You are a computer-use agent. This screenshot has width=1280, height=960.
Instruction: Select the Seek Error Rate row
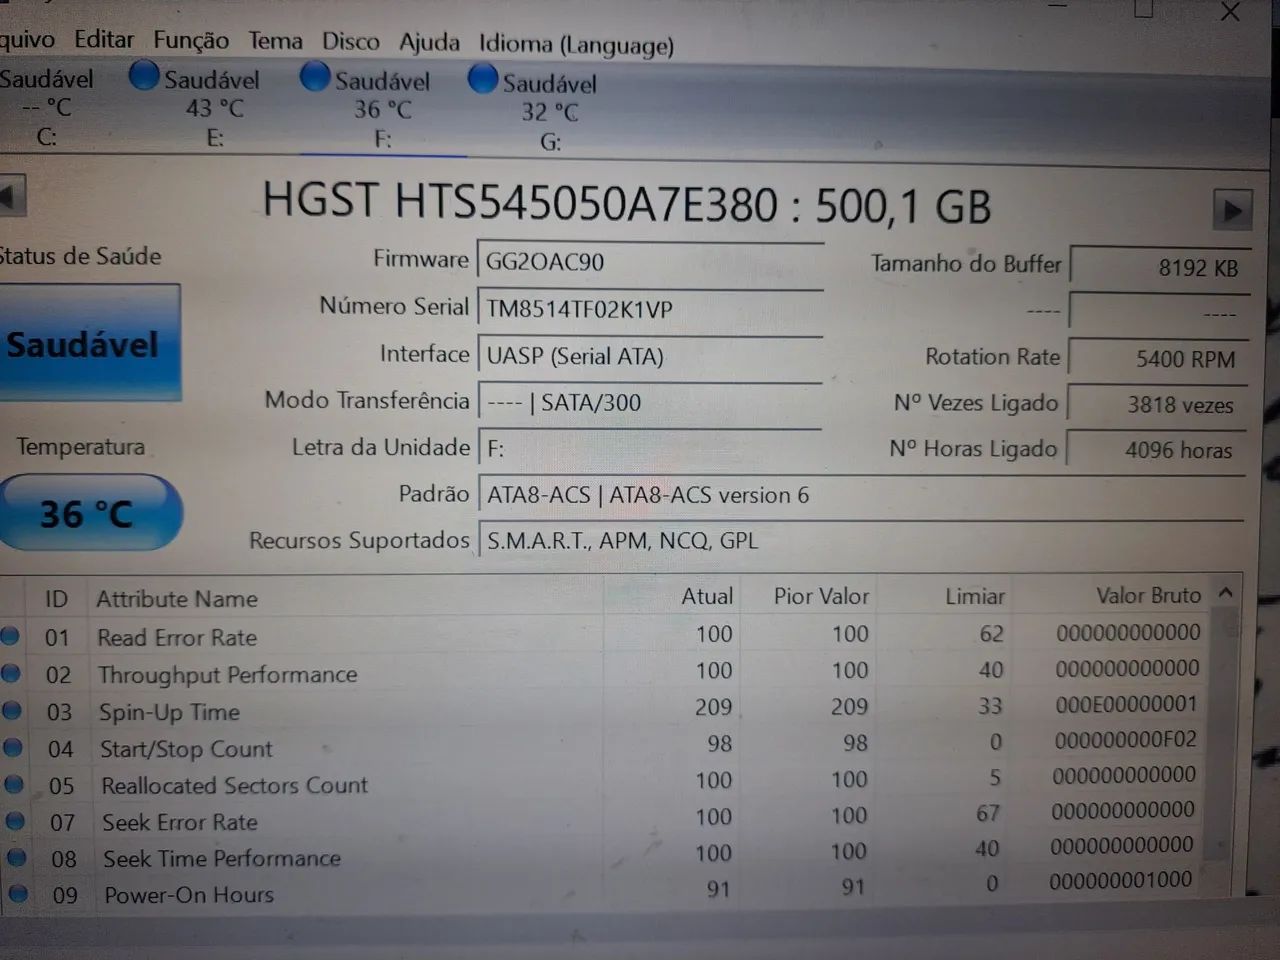[604, 819]
